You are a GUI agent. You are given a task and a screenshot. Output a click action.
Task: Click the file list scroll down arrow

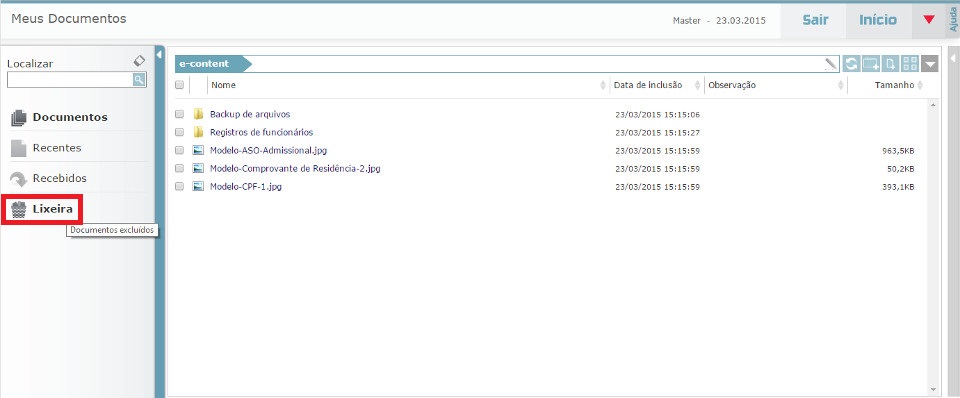coord(933,389)
